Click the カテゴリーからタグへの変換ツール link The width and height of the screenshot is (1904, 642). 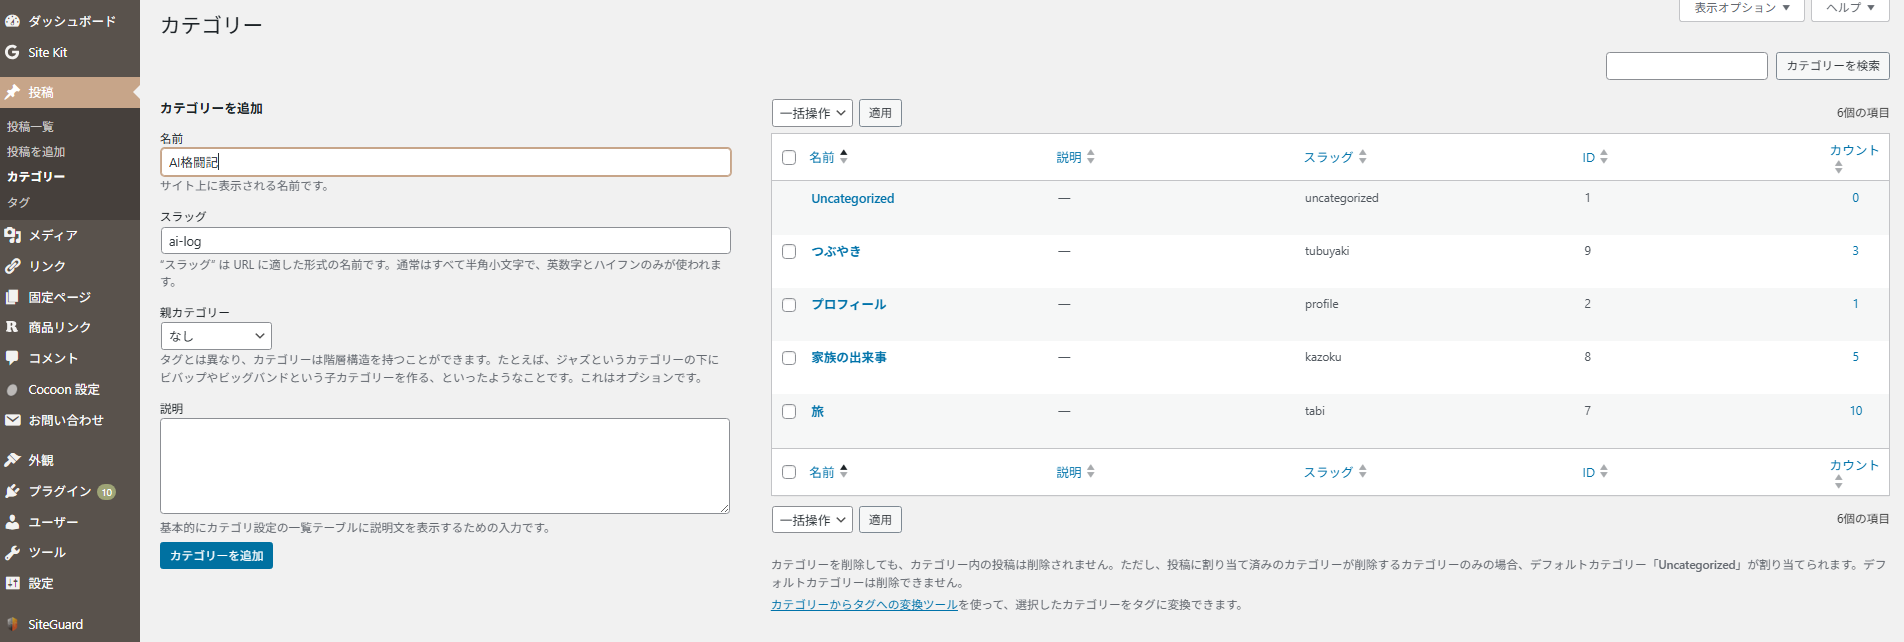[864, 605]
